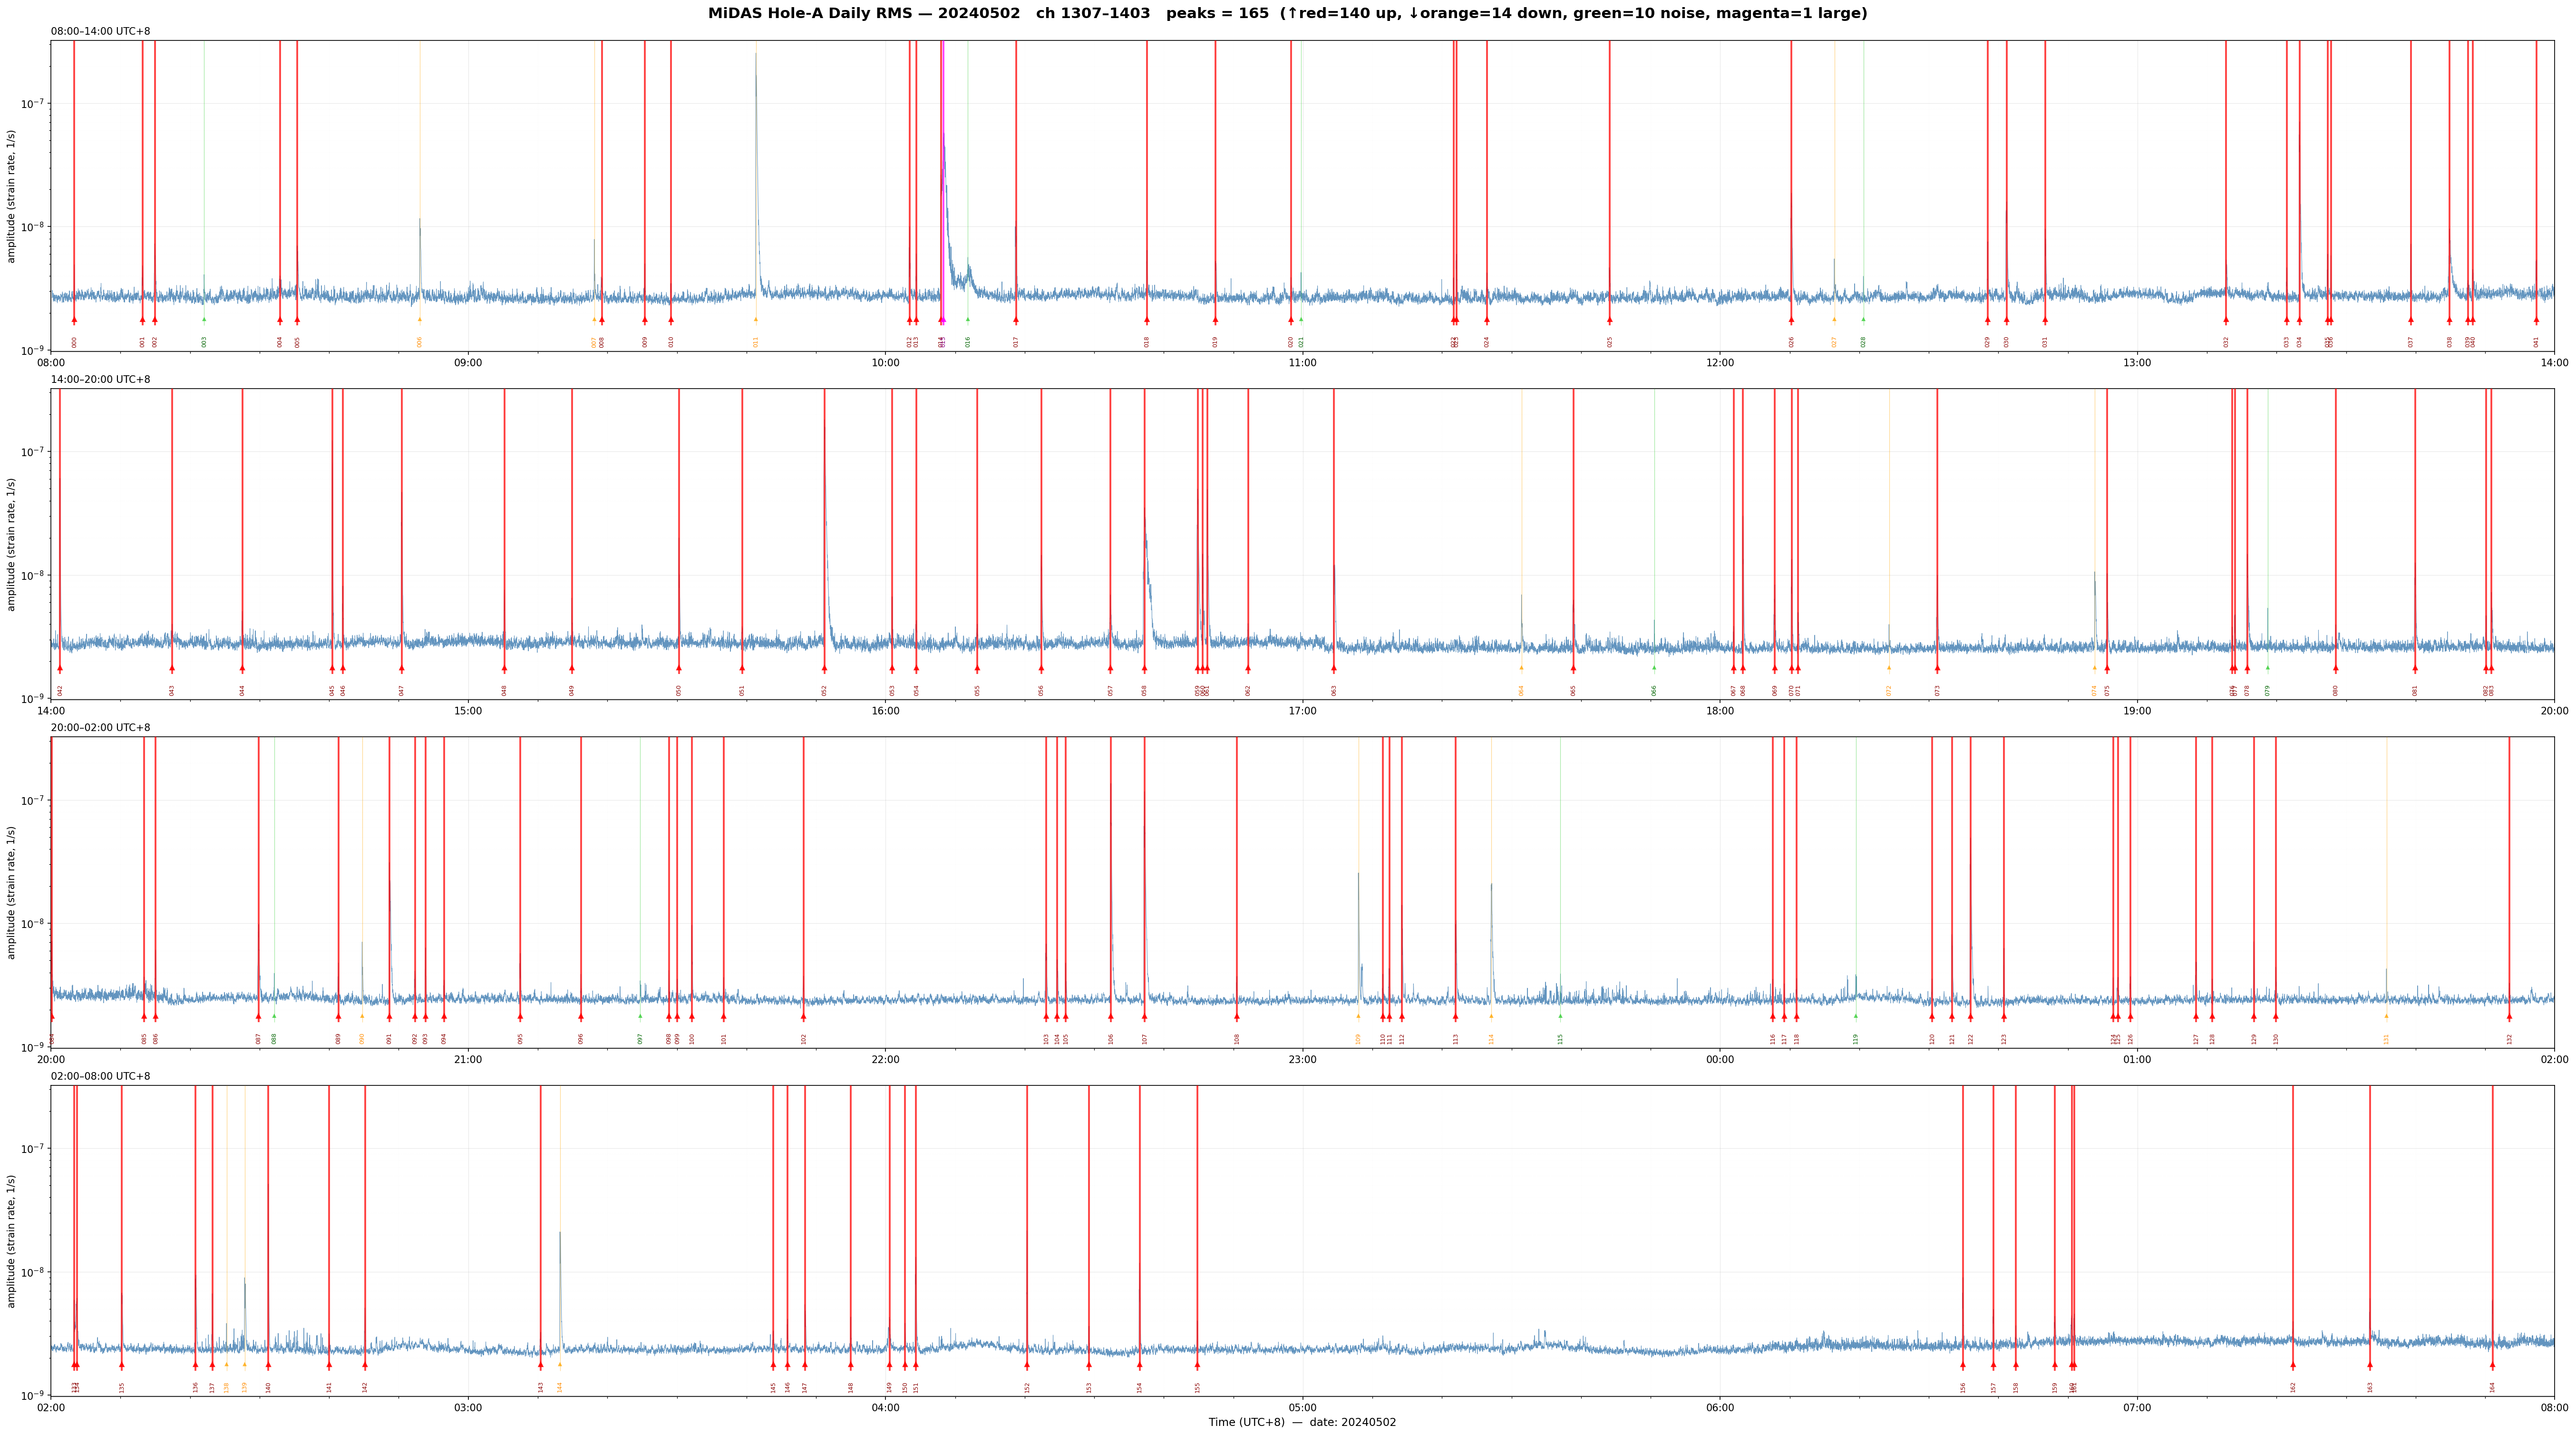
Task: Select red peak marker labeled 135
Action: pyautogui.click(x=122, y=1365)
